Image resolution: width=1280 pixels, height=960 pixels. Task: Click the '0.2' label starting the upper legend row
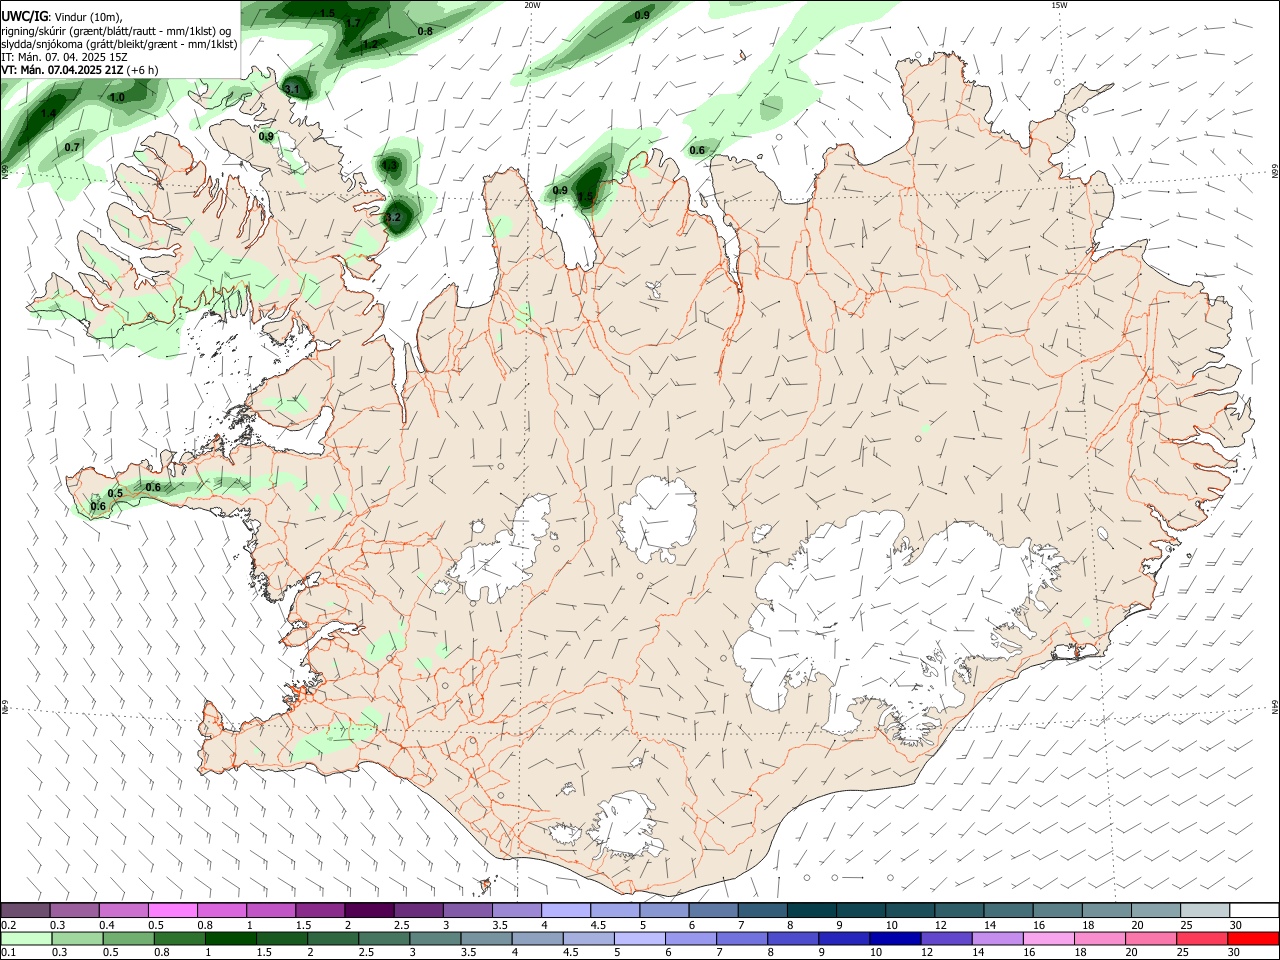pos(8,925)
